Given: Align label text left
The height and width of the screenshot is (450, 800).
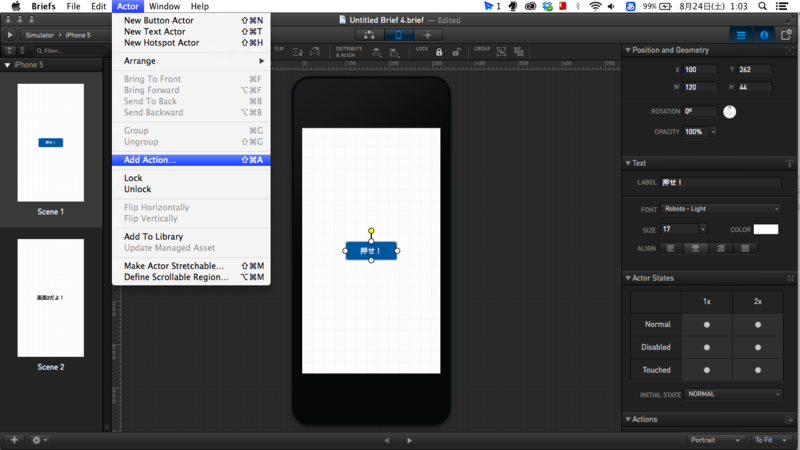Looking at the screenshot, I should 671,248.
